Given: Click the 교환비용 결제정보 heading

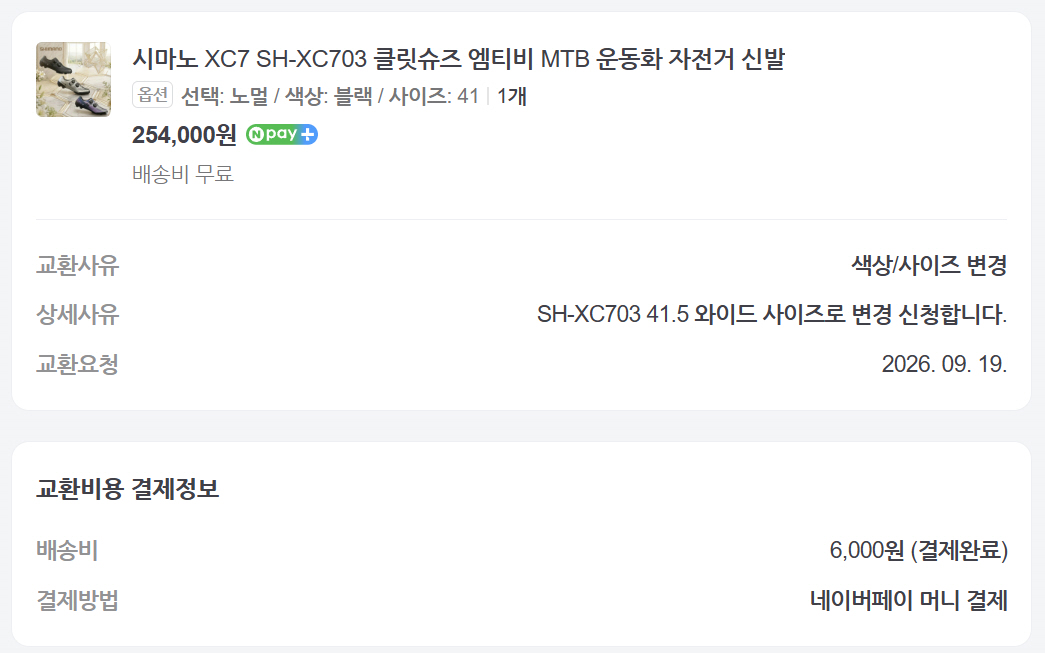Looking at the screenshot, I should tap(127, 488).
